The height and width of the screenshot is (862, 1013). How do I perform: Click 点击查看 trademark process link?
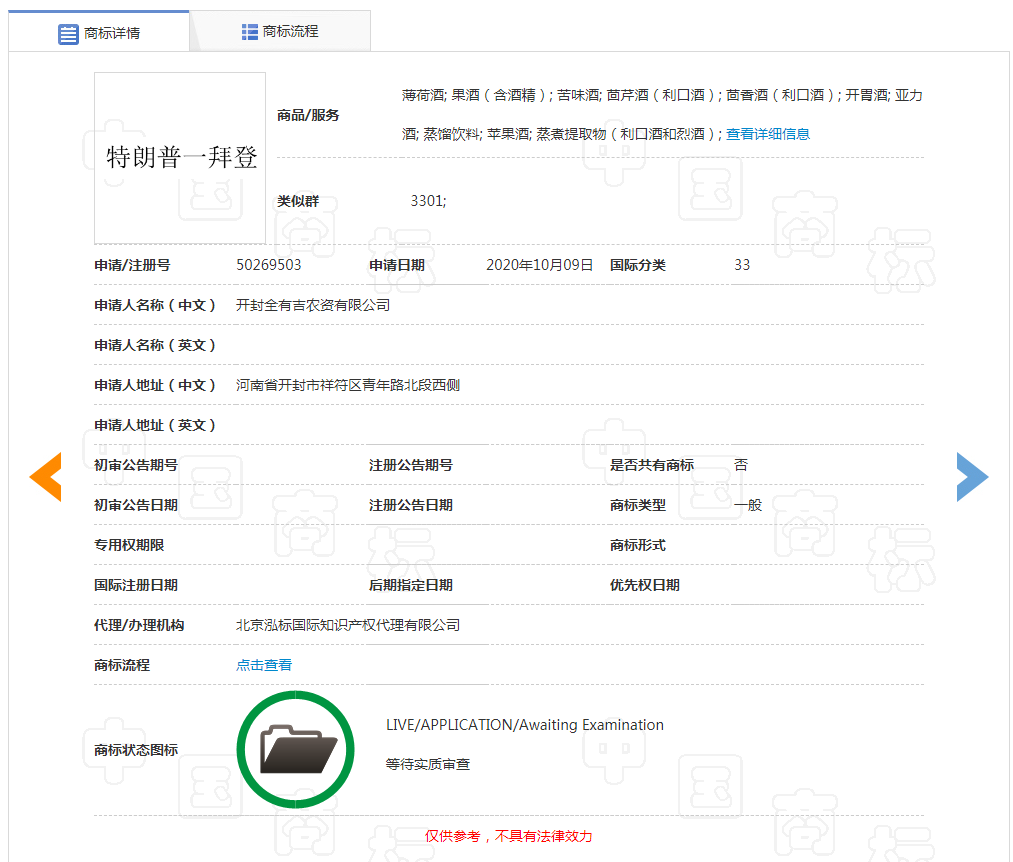pos(264,665)
